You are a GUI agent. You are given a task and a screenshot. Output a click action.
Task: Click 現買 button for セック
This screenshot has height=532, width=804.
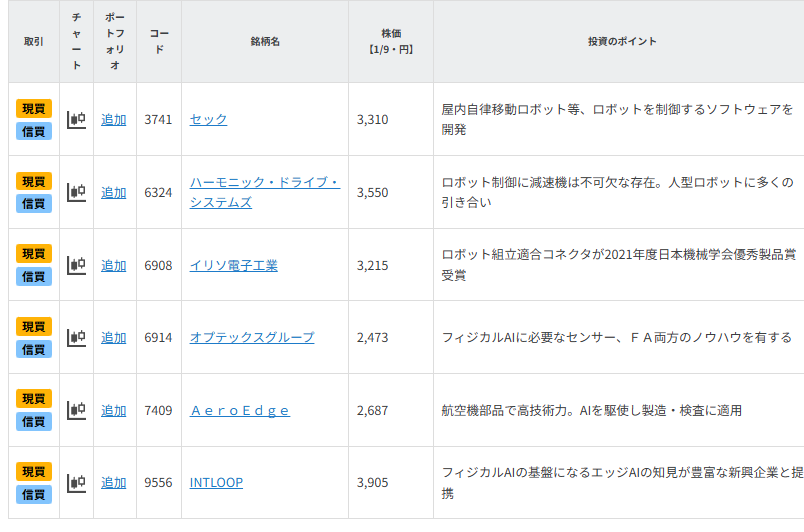(x=34, y=109)
